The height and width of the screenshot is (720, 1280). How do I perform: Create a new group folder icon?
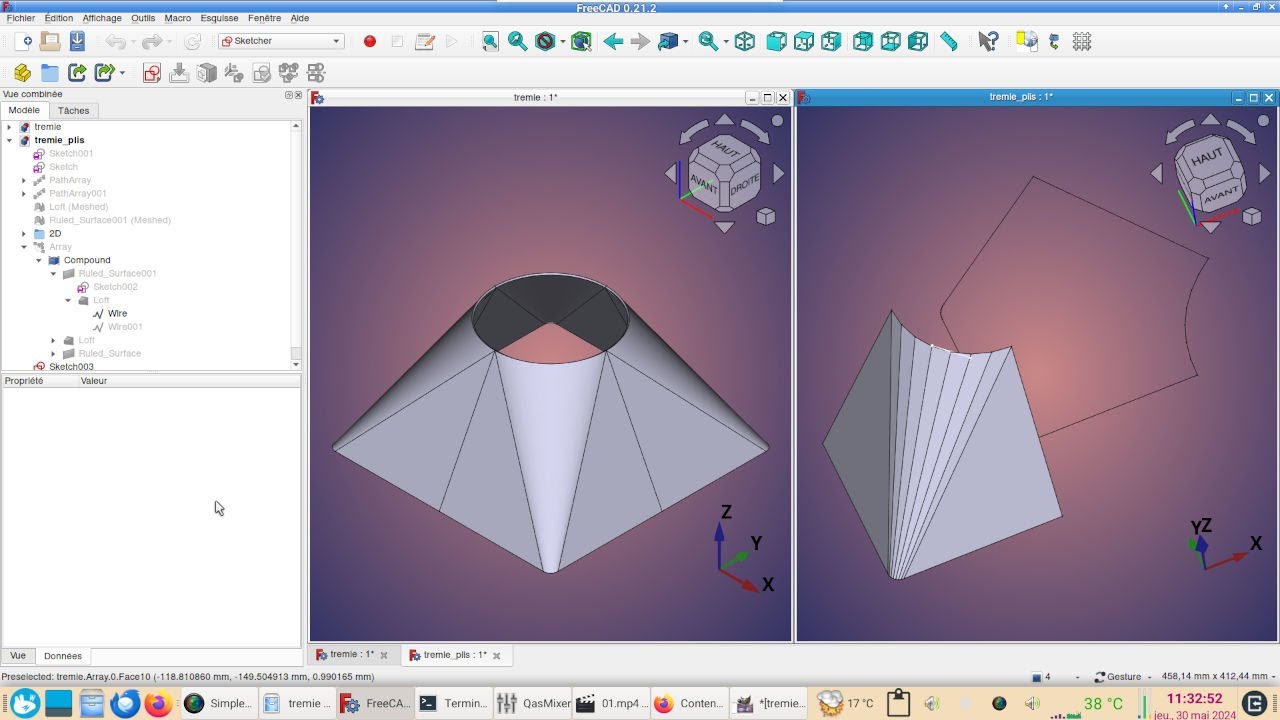(49, 73)
